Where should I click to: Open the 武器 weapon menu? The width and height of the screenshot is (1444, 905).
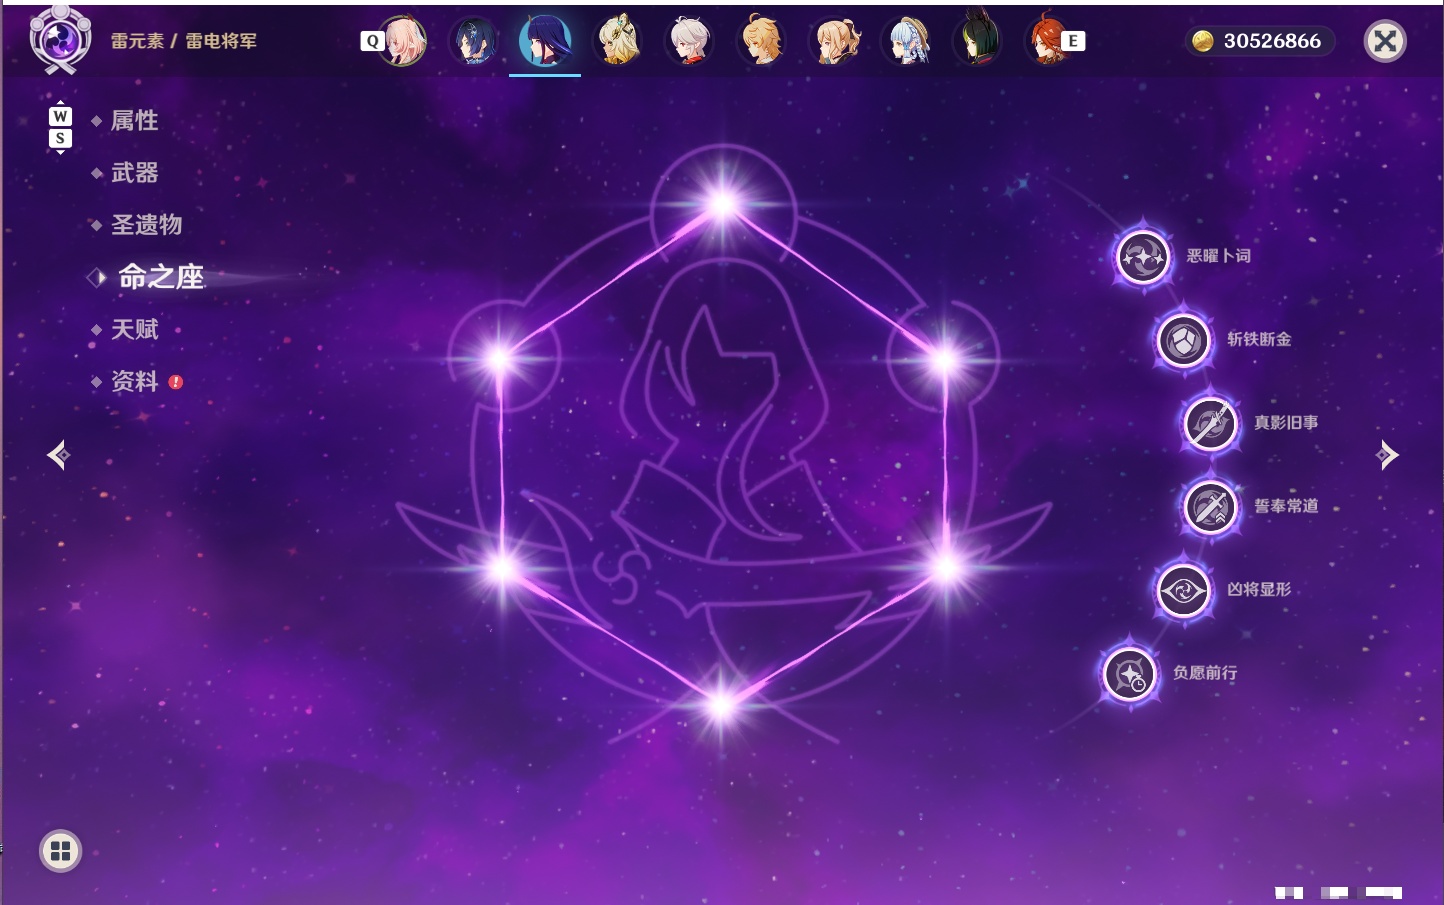(x=134, y=173)
